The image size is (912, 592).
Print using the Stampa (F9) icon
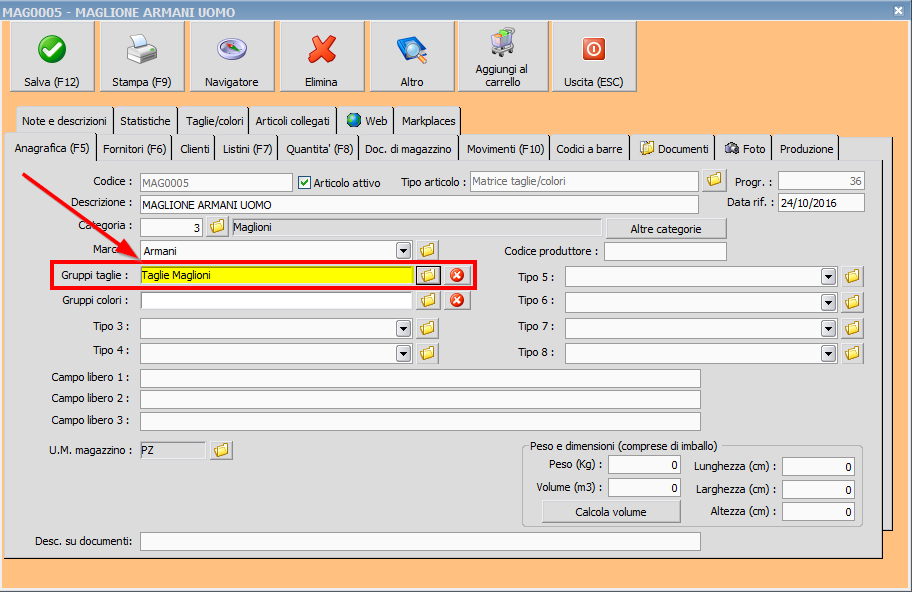click(x=141, y=57)
